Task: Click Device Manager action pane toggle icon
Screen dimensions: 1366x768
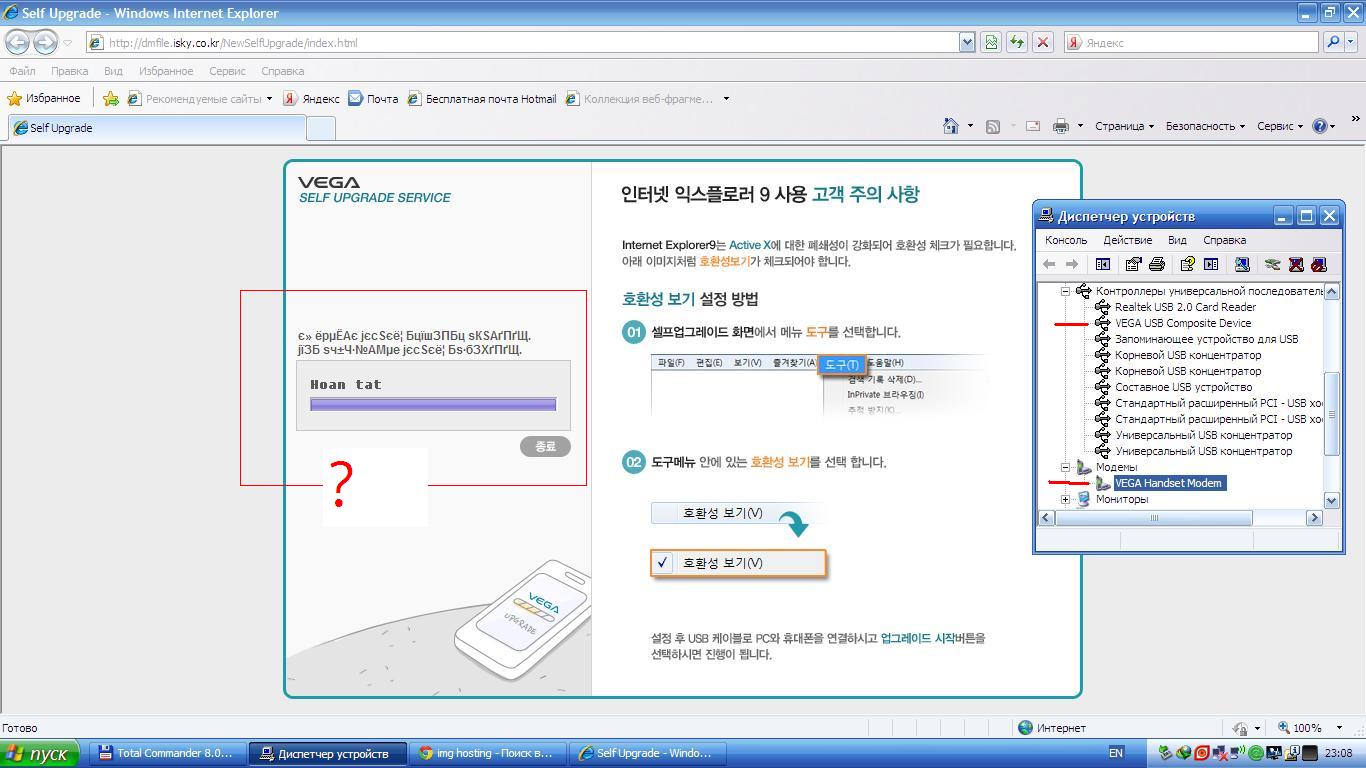Action: [1211, 264]
